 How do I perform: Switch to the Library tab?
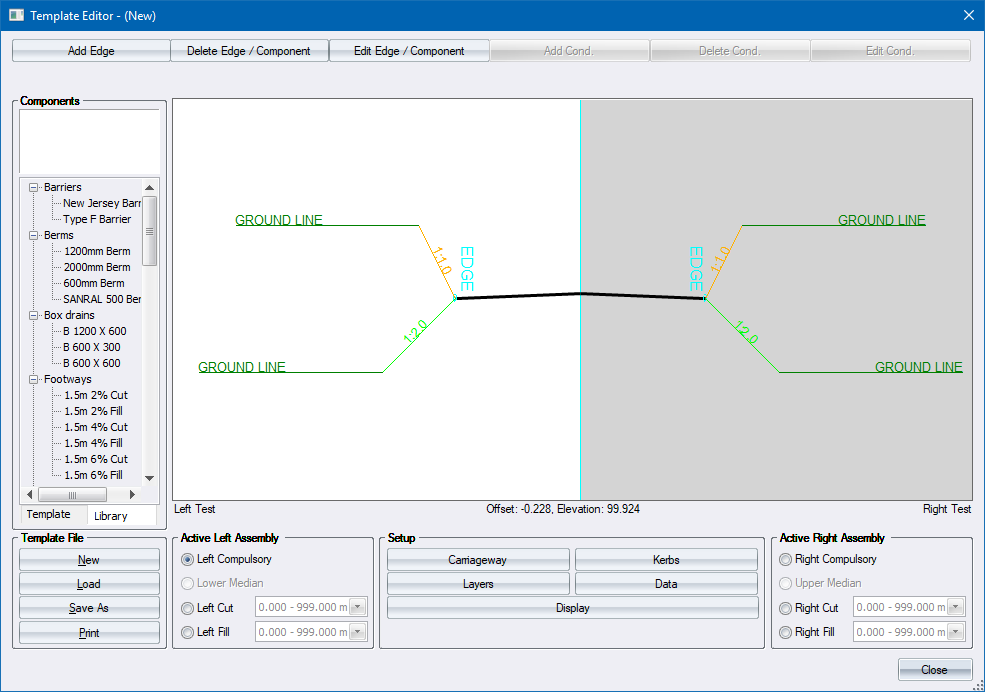coord(110,516)
